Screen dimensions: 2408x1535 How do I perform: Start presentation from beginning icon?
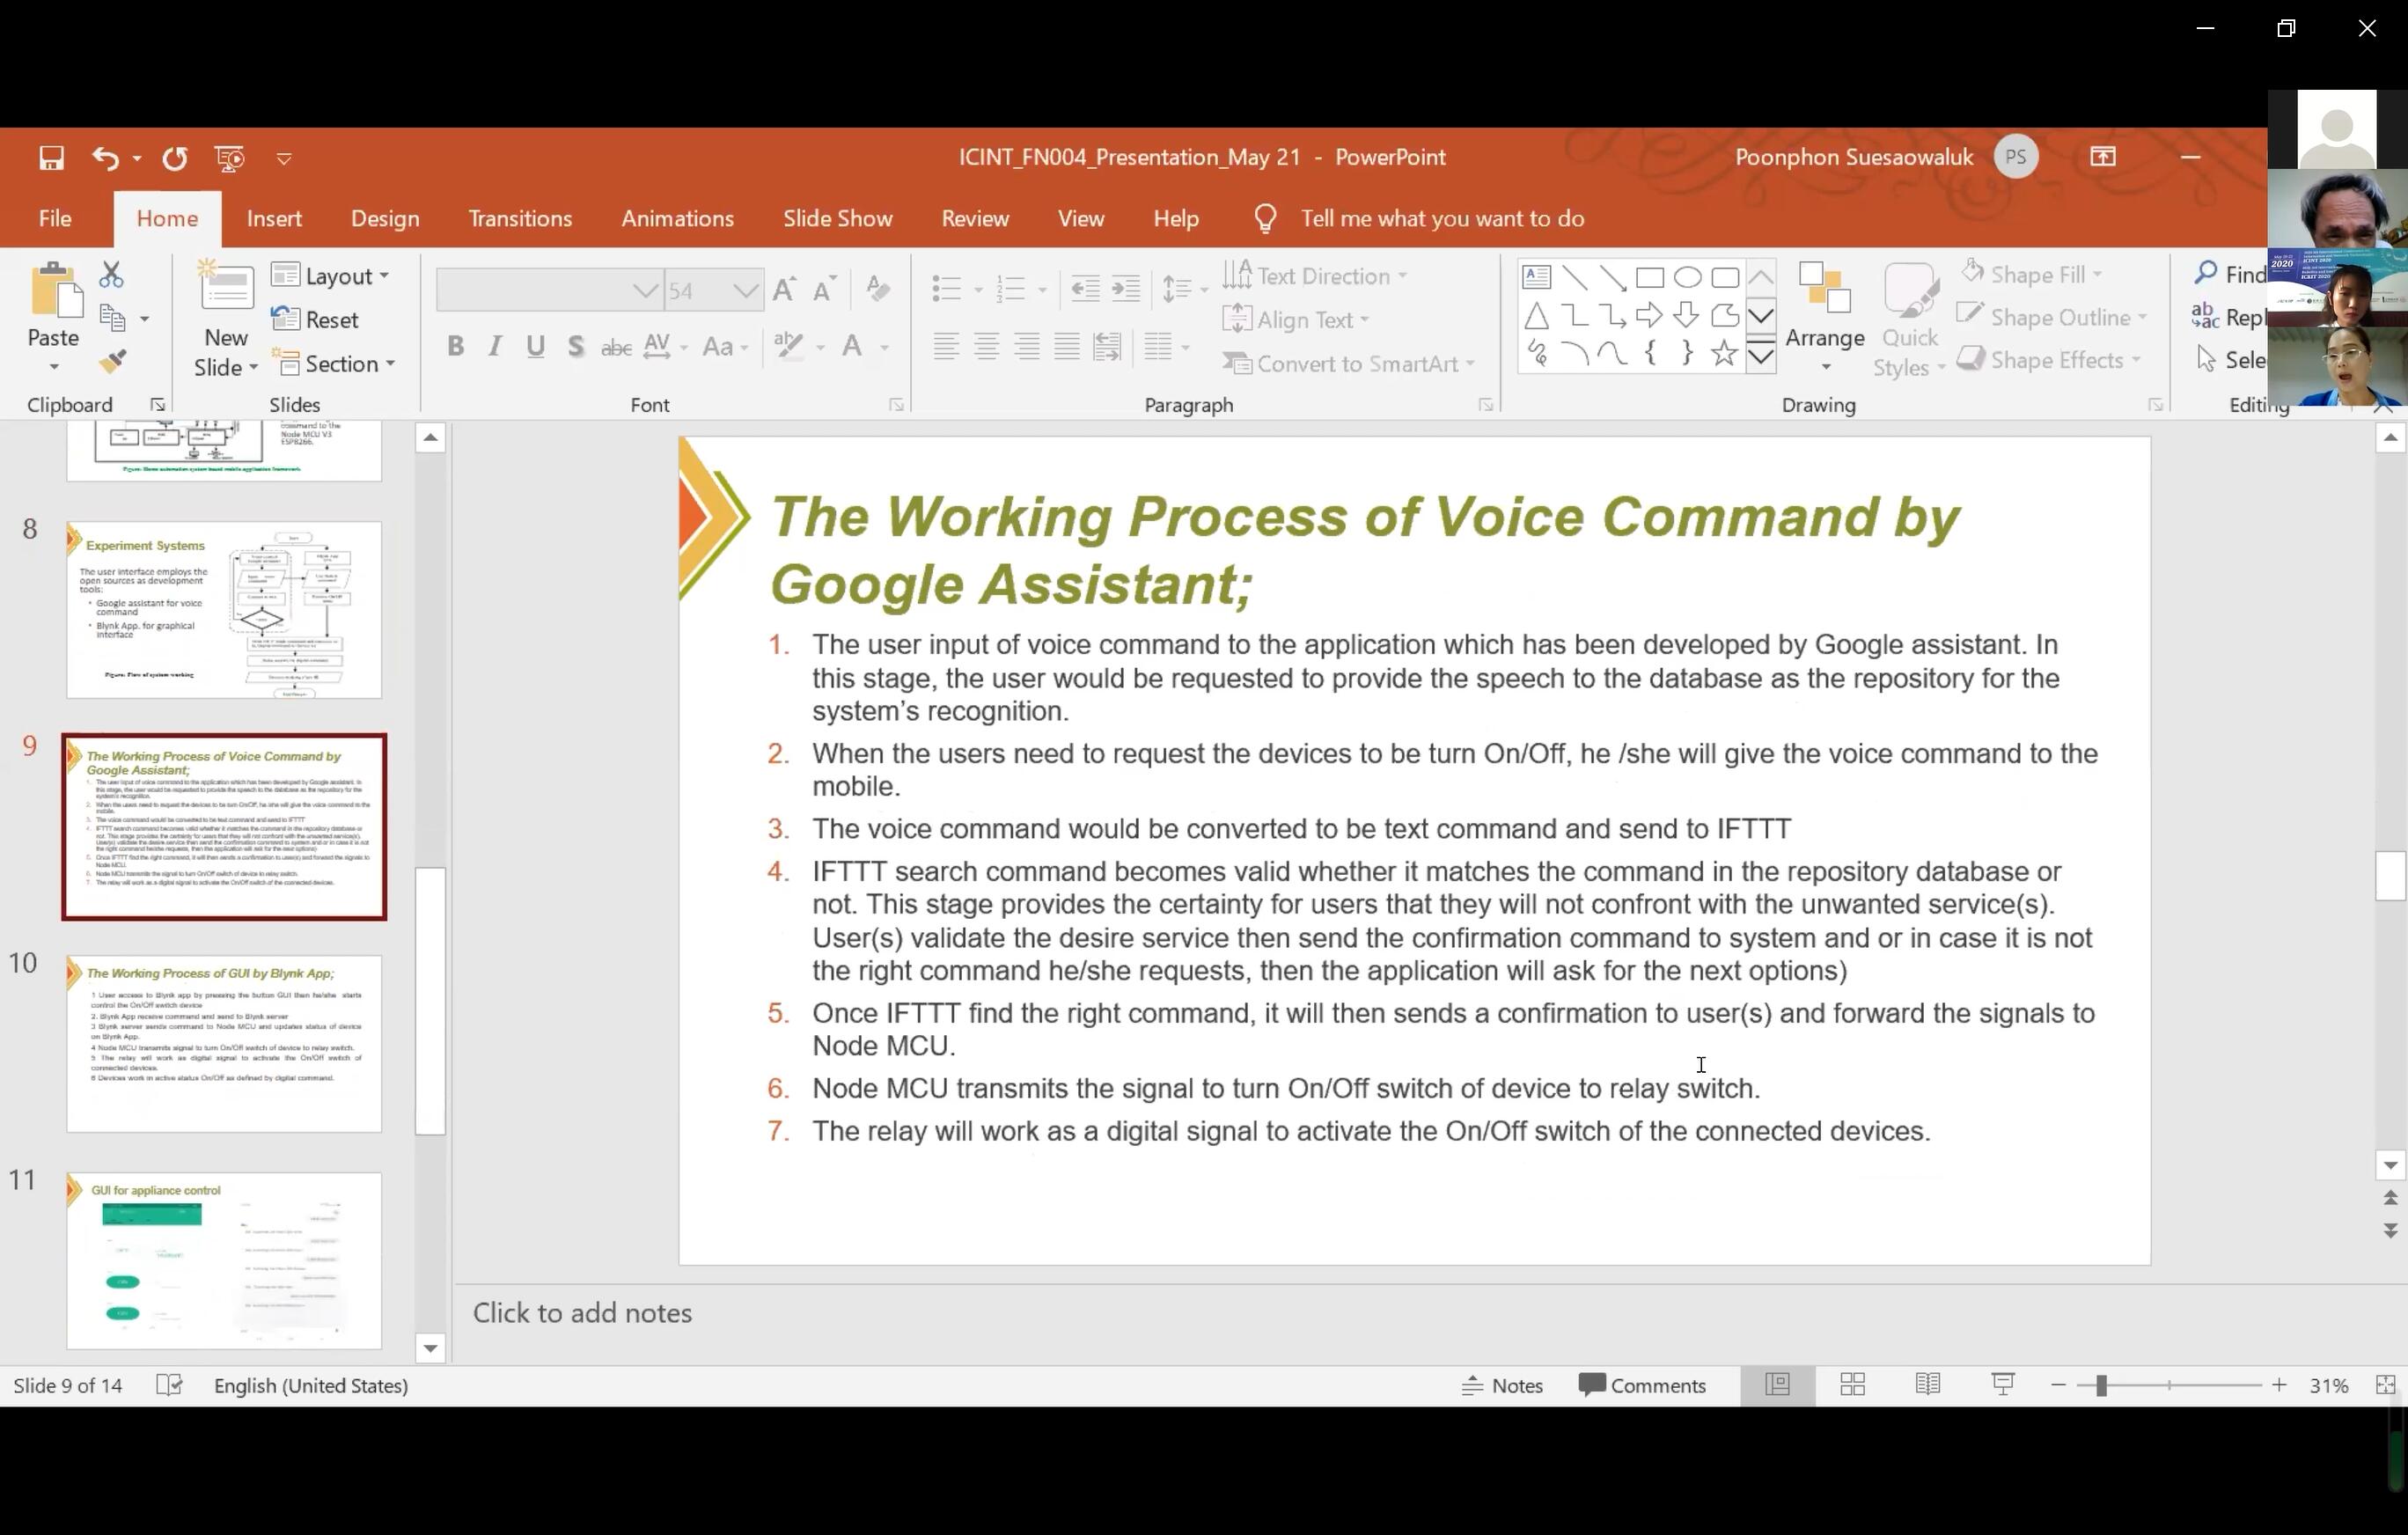coord(230,158)
